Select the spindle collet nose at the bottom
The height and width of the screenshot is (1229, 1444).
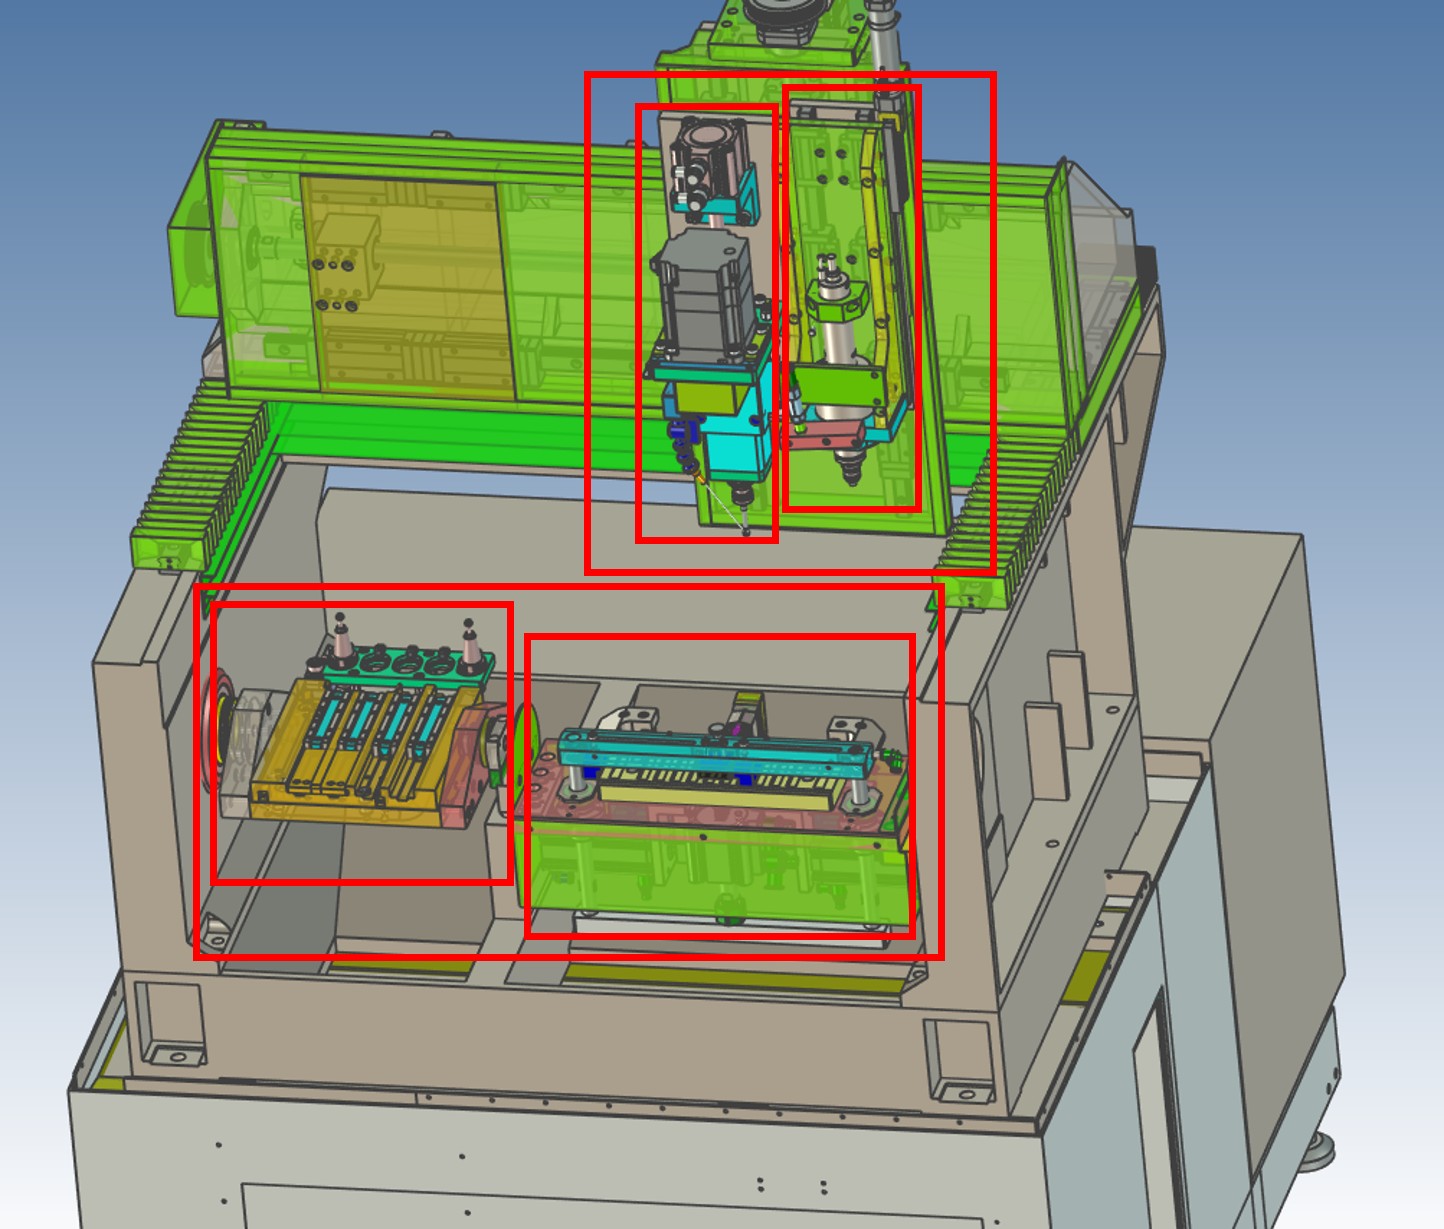(849, 464)
